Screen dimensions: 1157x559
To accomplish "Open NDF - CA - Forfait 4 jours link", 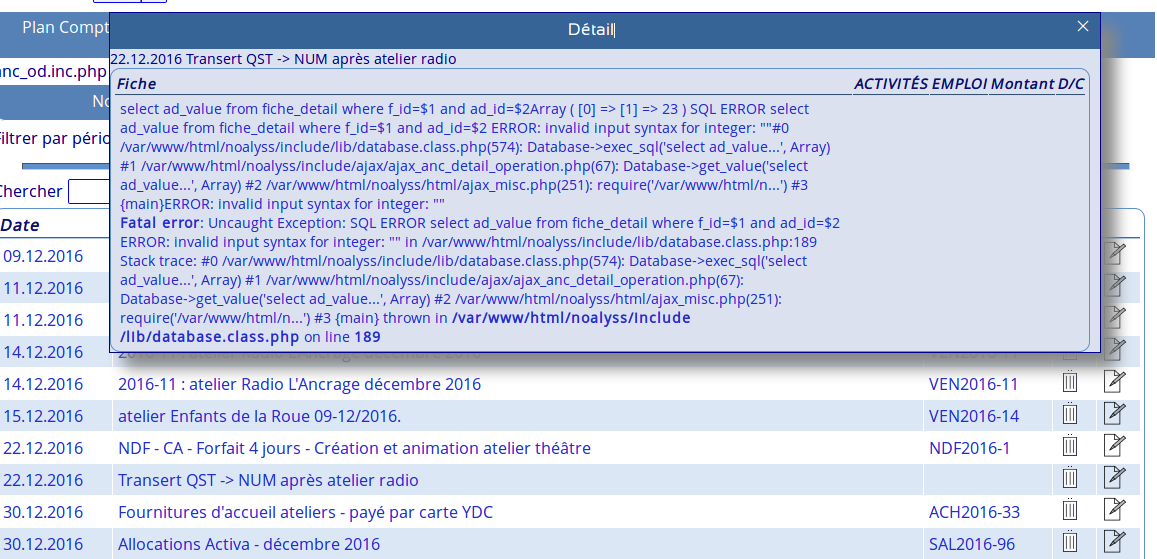I will pos(354,448).
